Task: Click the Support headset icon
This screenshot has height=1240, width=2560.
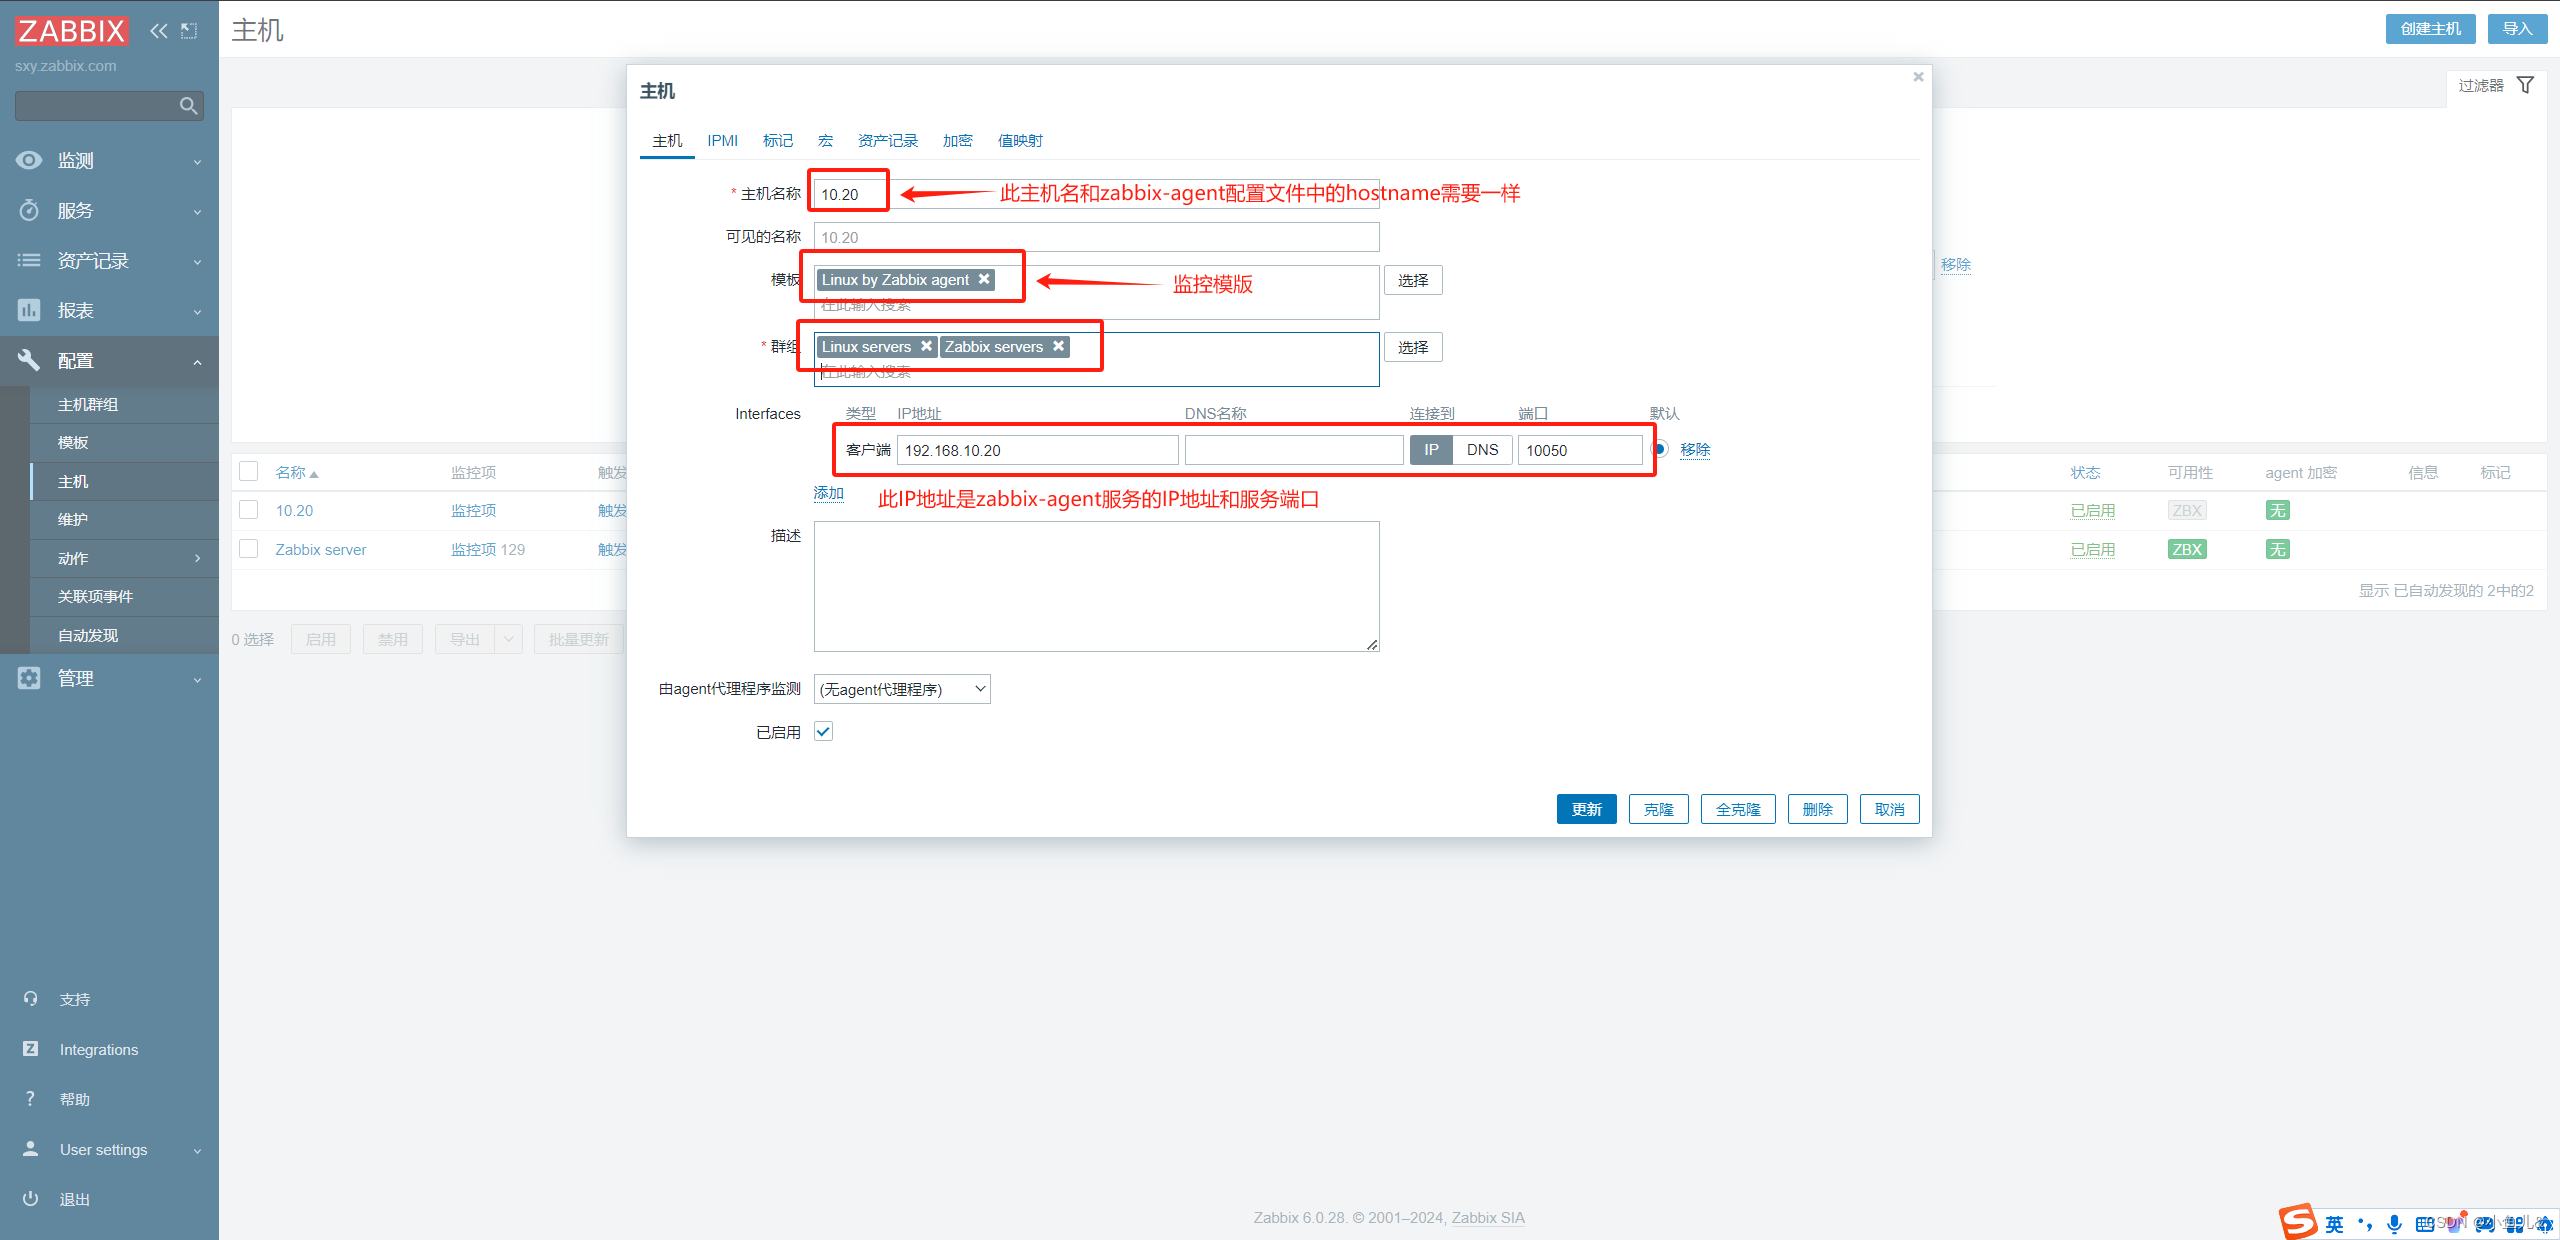Action: [x=30, y=999]
